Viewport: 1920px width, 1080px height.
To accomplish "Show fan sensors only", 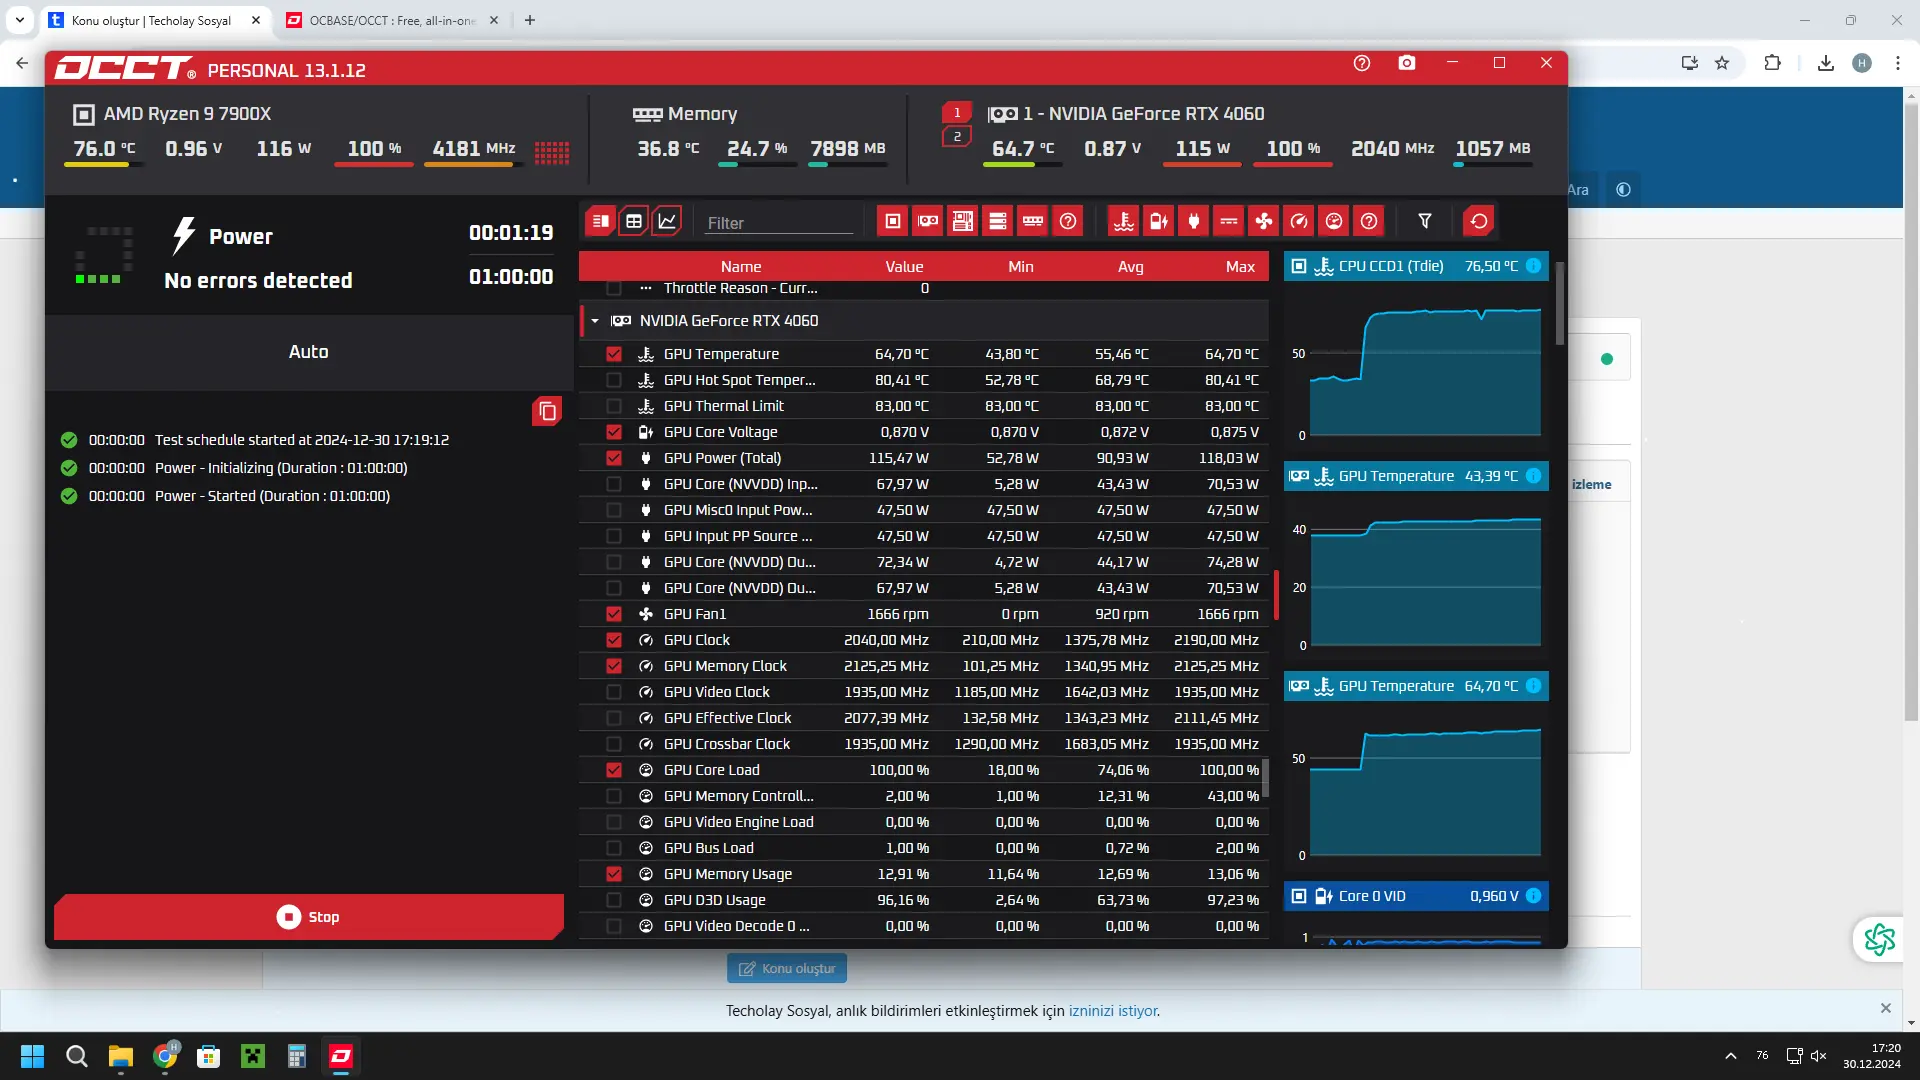I will click(1264, 221).
